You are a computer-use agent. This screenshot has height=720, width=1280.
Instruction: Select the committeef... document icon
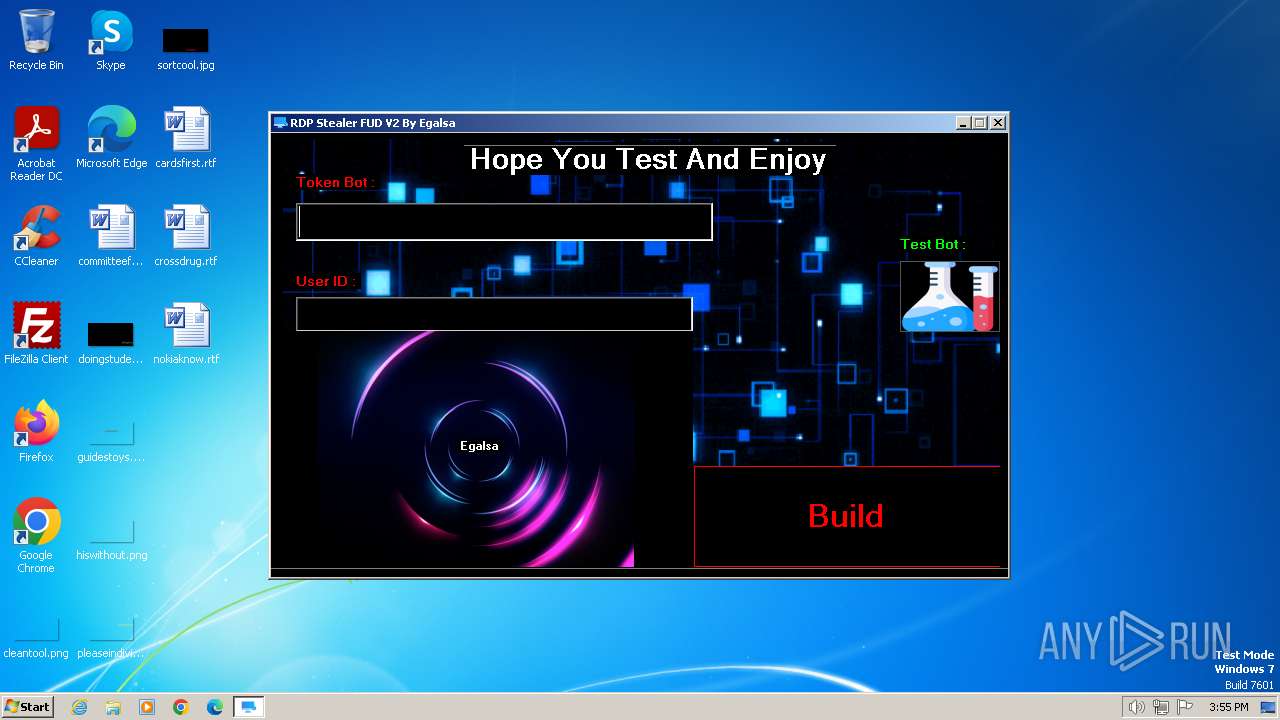pos(111,237)
